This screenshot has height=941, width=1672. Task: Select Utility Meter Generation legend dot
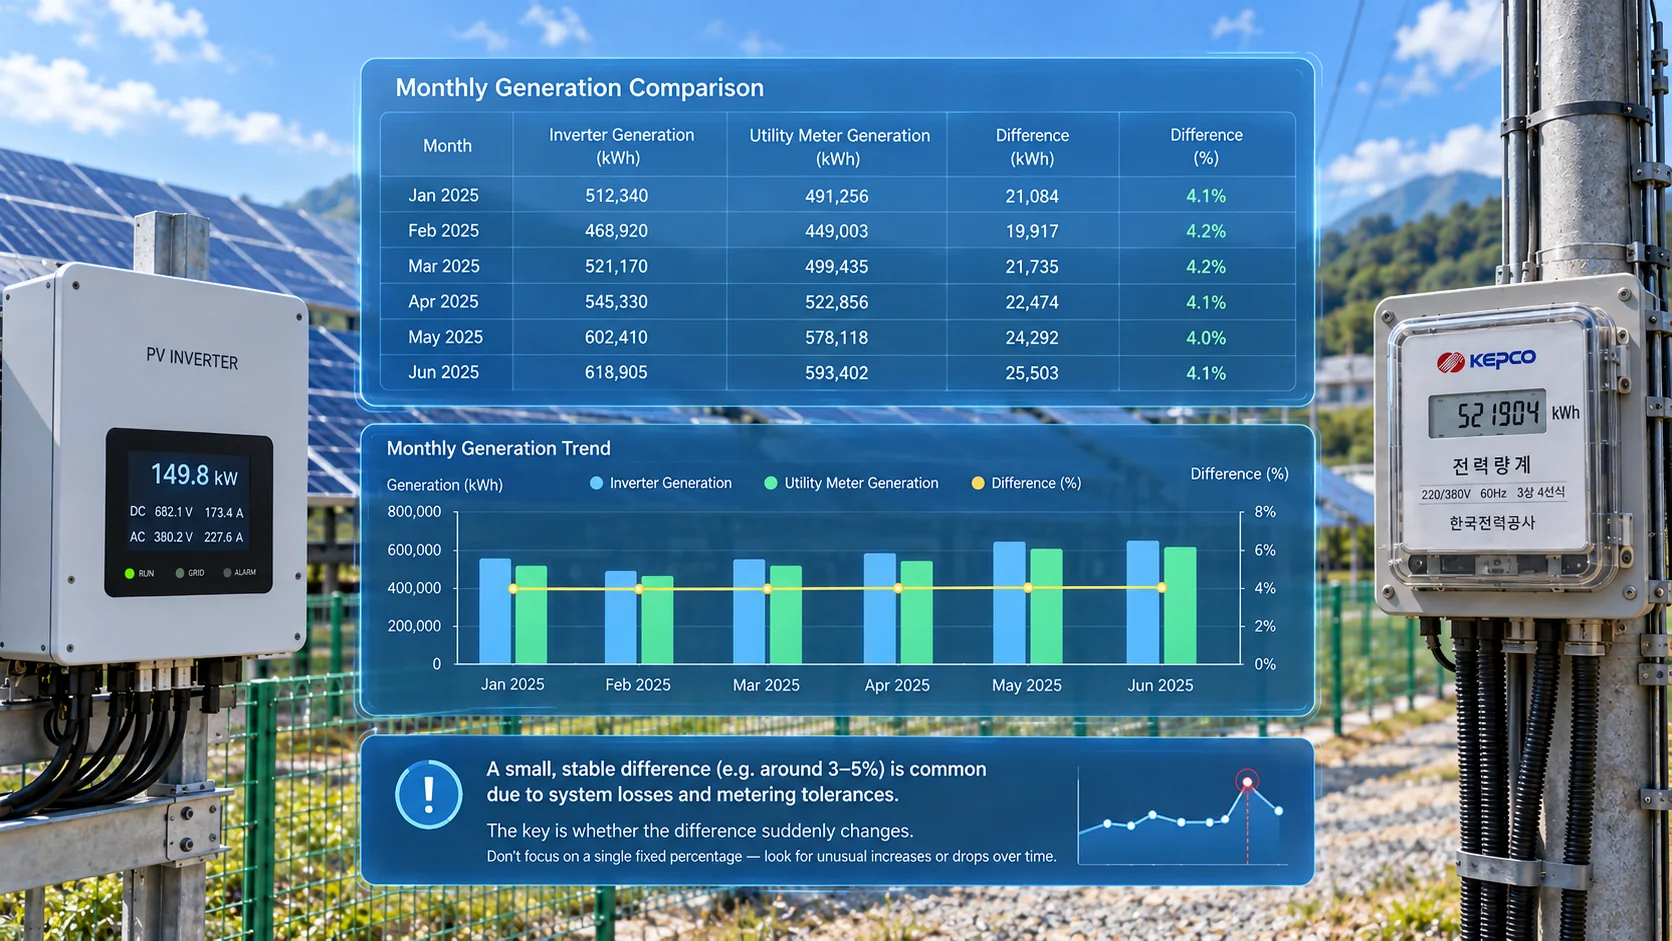click(x=771, y=483)
